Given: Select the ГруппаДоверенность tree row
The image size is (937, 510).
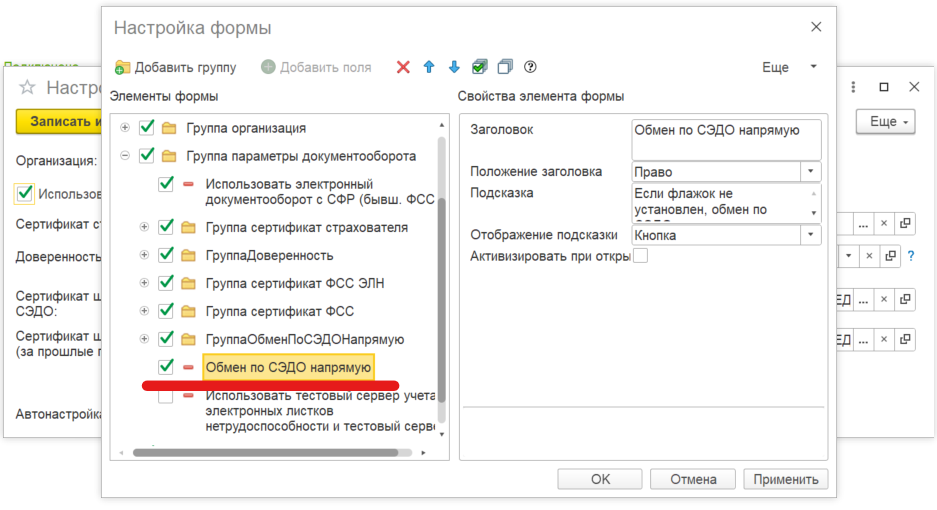Looking at the screenshot, I should (x=269, y=255).
